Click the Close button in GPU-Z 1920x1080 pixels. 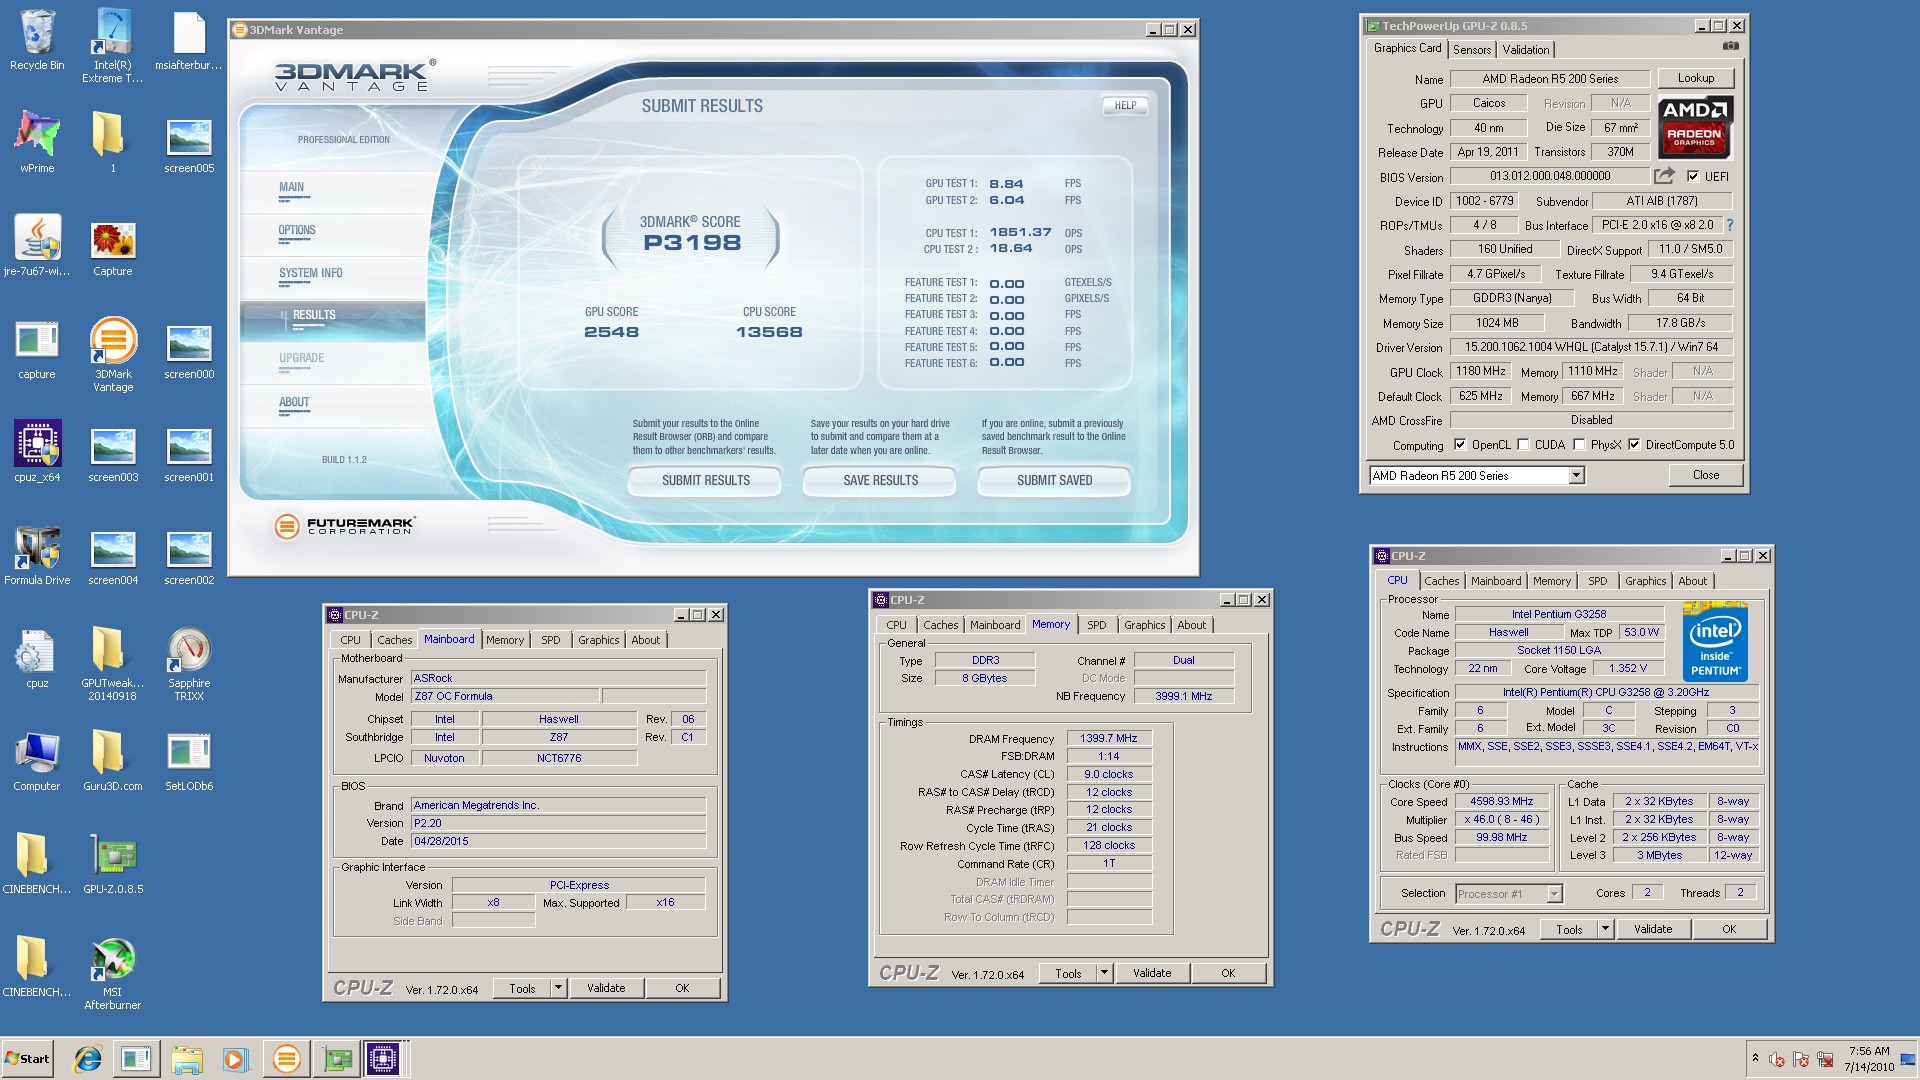tap(1706, 475)
